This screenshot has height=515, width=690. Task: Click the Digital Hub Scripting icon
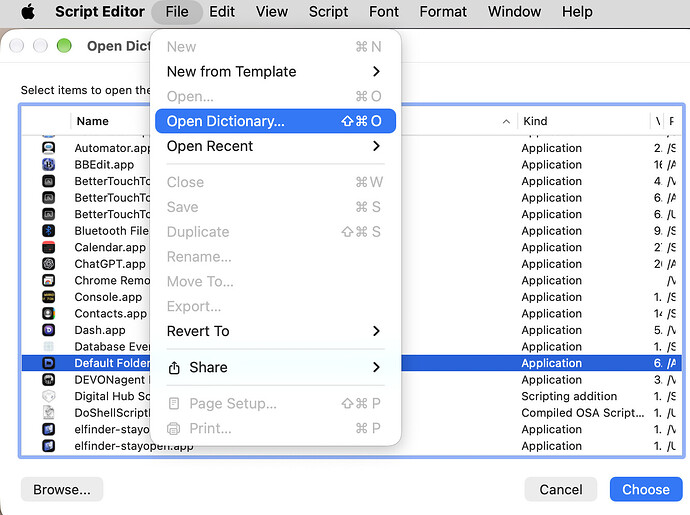click(x=48, y=396)
